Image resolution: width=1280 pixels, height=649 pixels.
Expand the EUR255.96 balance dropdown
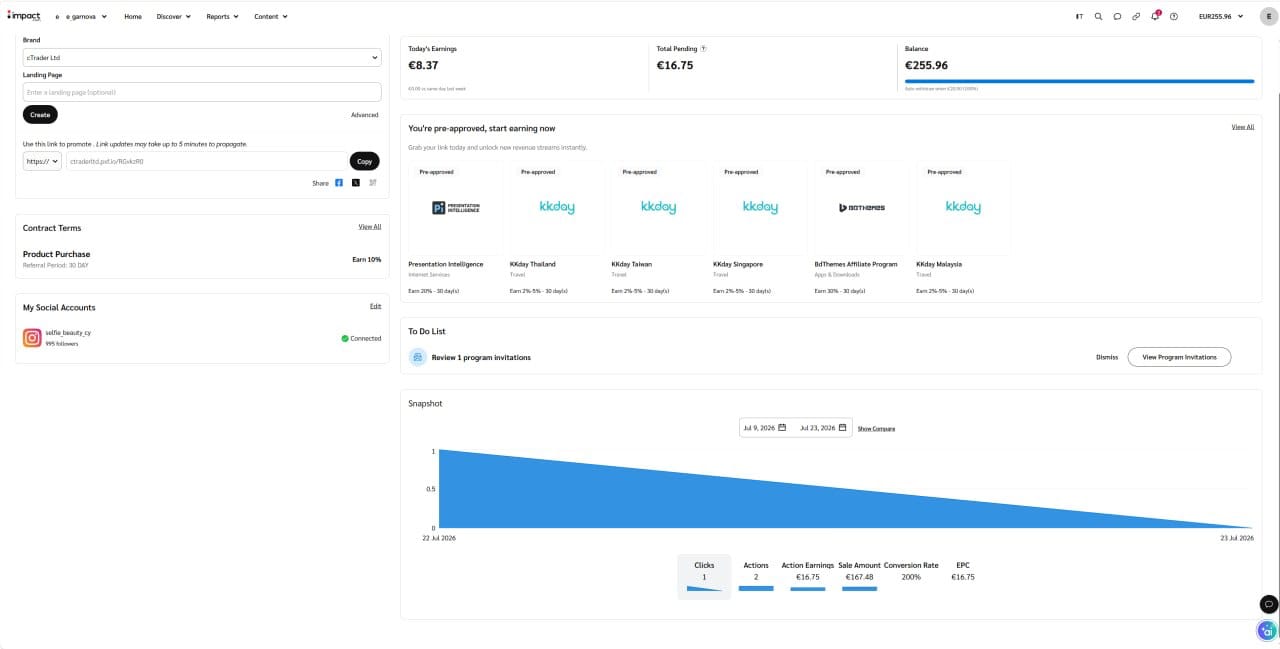1220,16
